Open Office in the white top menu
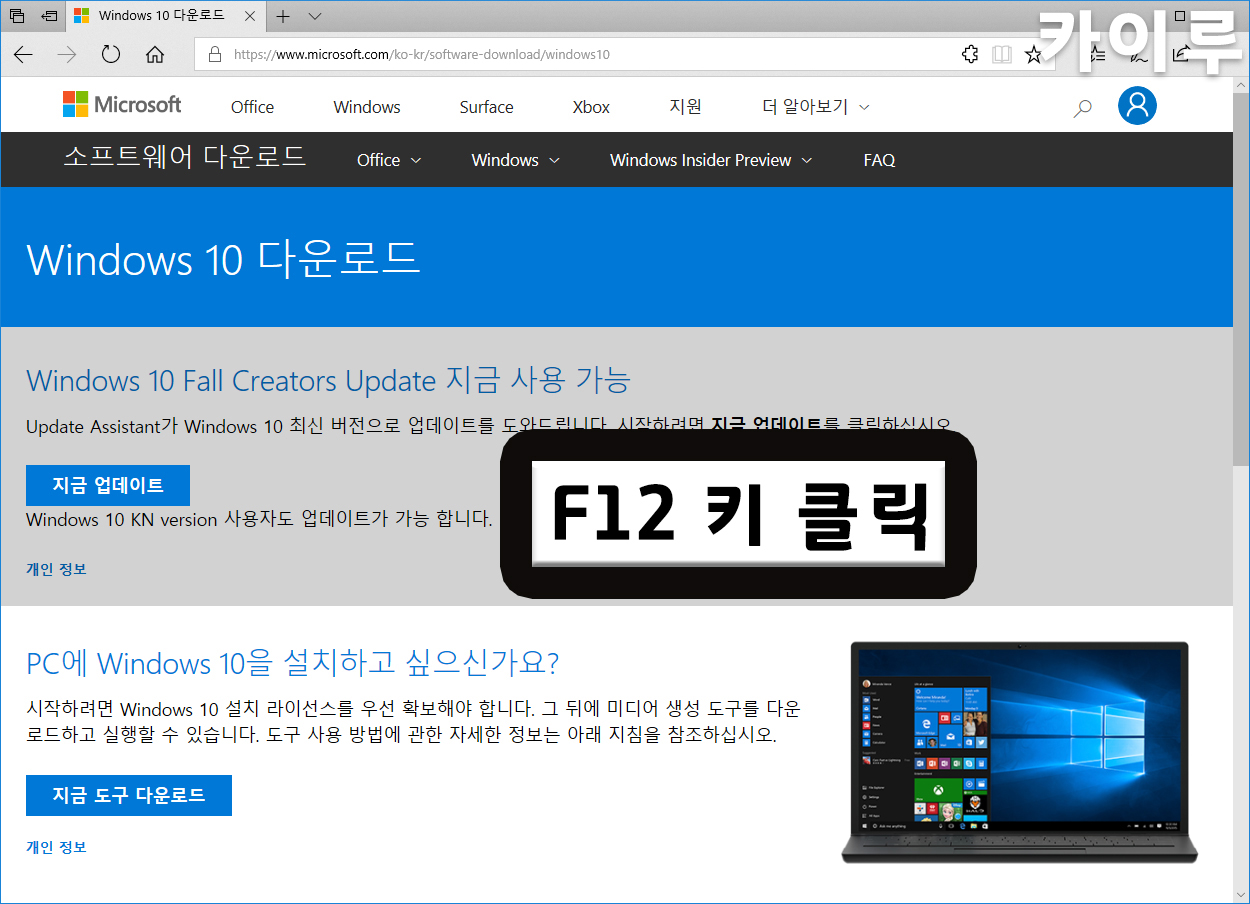Image resolution: width=1250 pixels, height=904 pixels. pos(252,107)
